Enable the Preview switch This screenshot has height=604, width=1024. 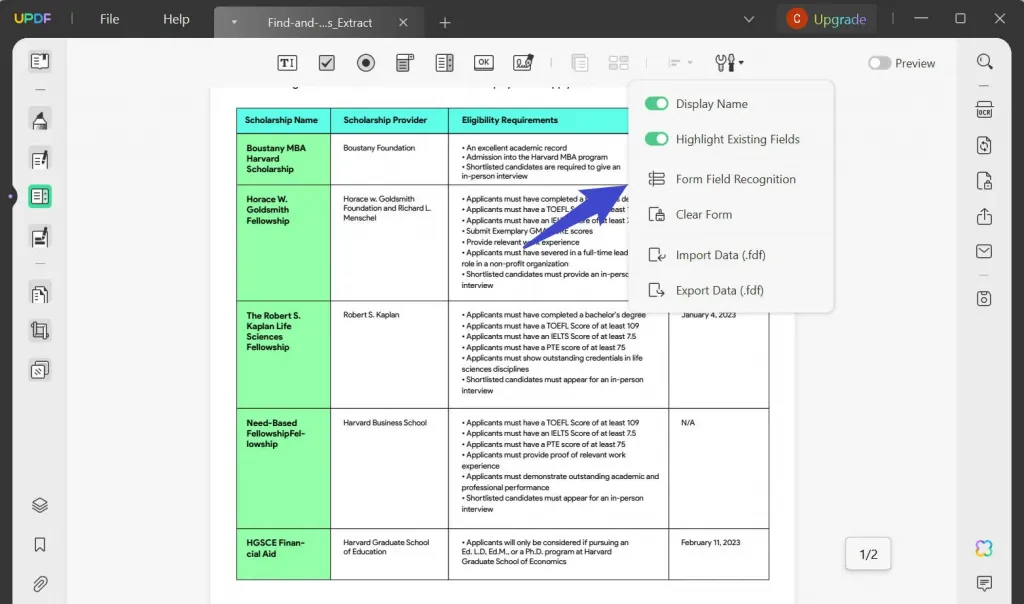point(879,63)
